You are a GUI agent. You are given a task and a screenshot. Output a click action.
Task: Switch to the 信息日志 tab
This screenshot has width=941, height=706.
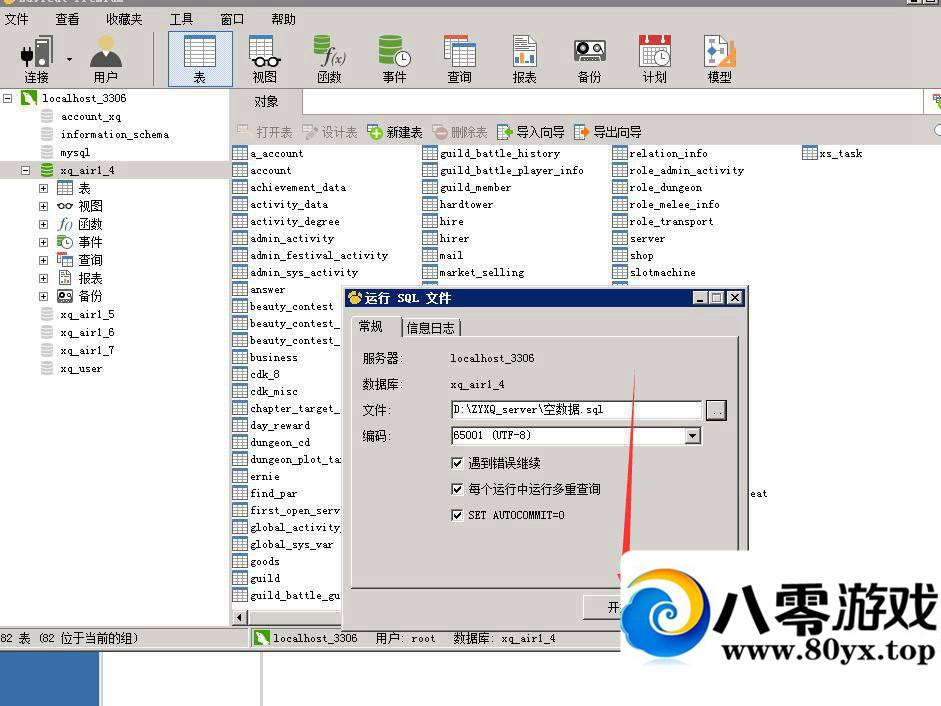coord(430,328)
